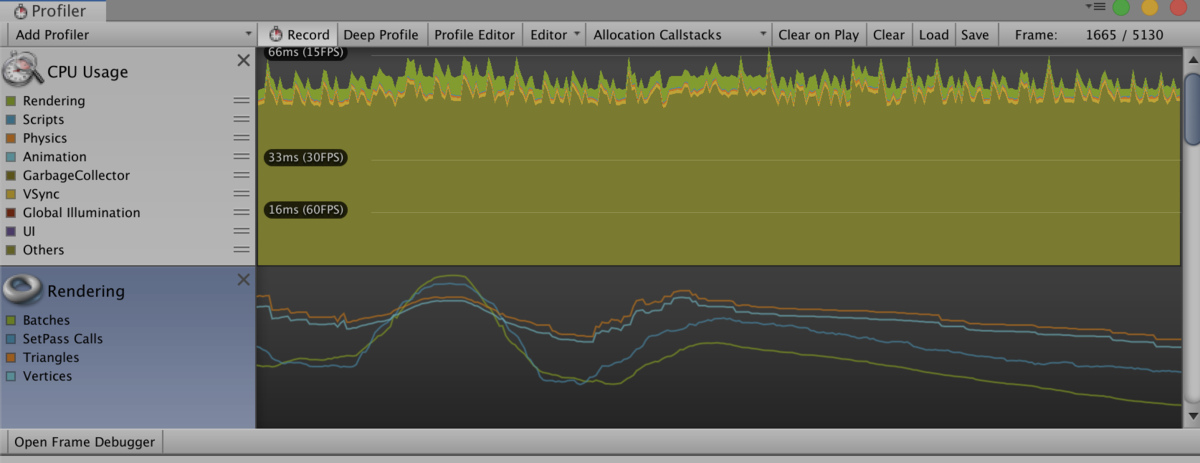Click the Profiler tab stopwatch icon
Screen dimensions: 1200x463
[x=19, y=11]
